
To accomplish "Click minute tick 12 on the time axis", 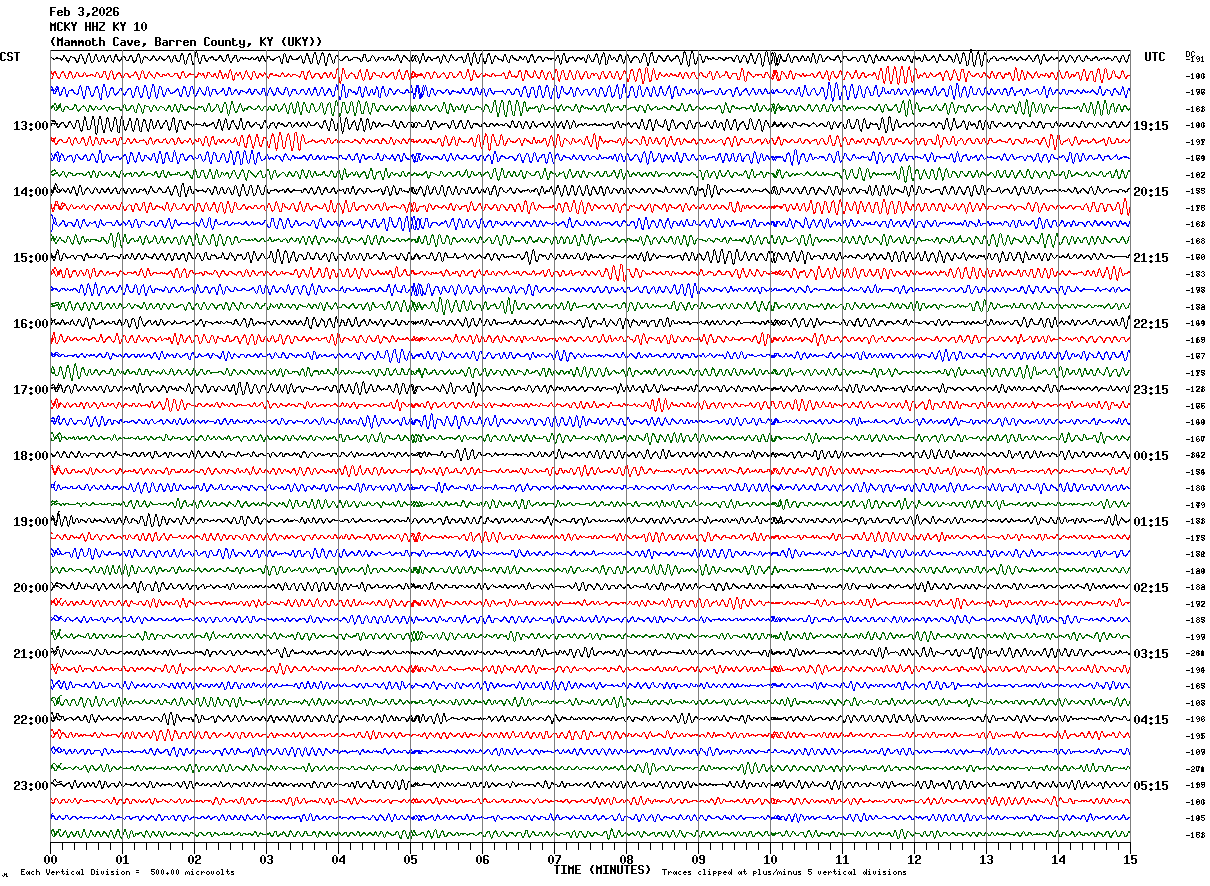I will tap(914, 859).
